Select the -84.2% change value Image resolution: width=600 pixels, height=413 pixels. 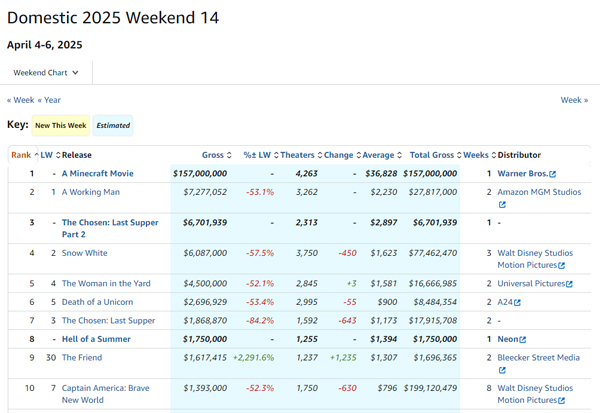tap(260, 320)
